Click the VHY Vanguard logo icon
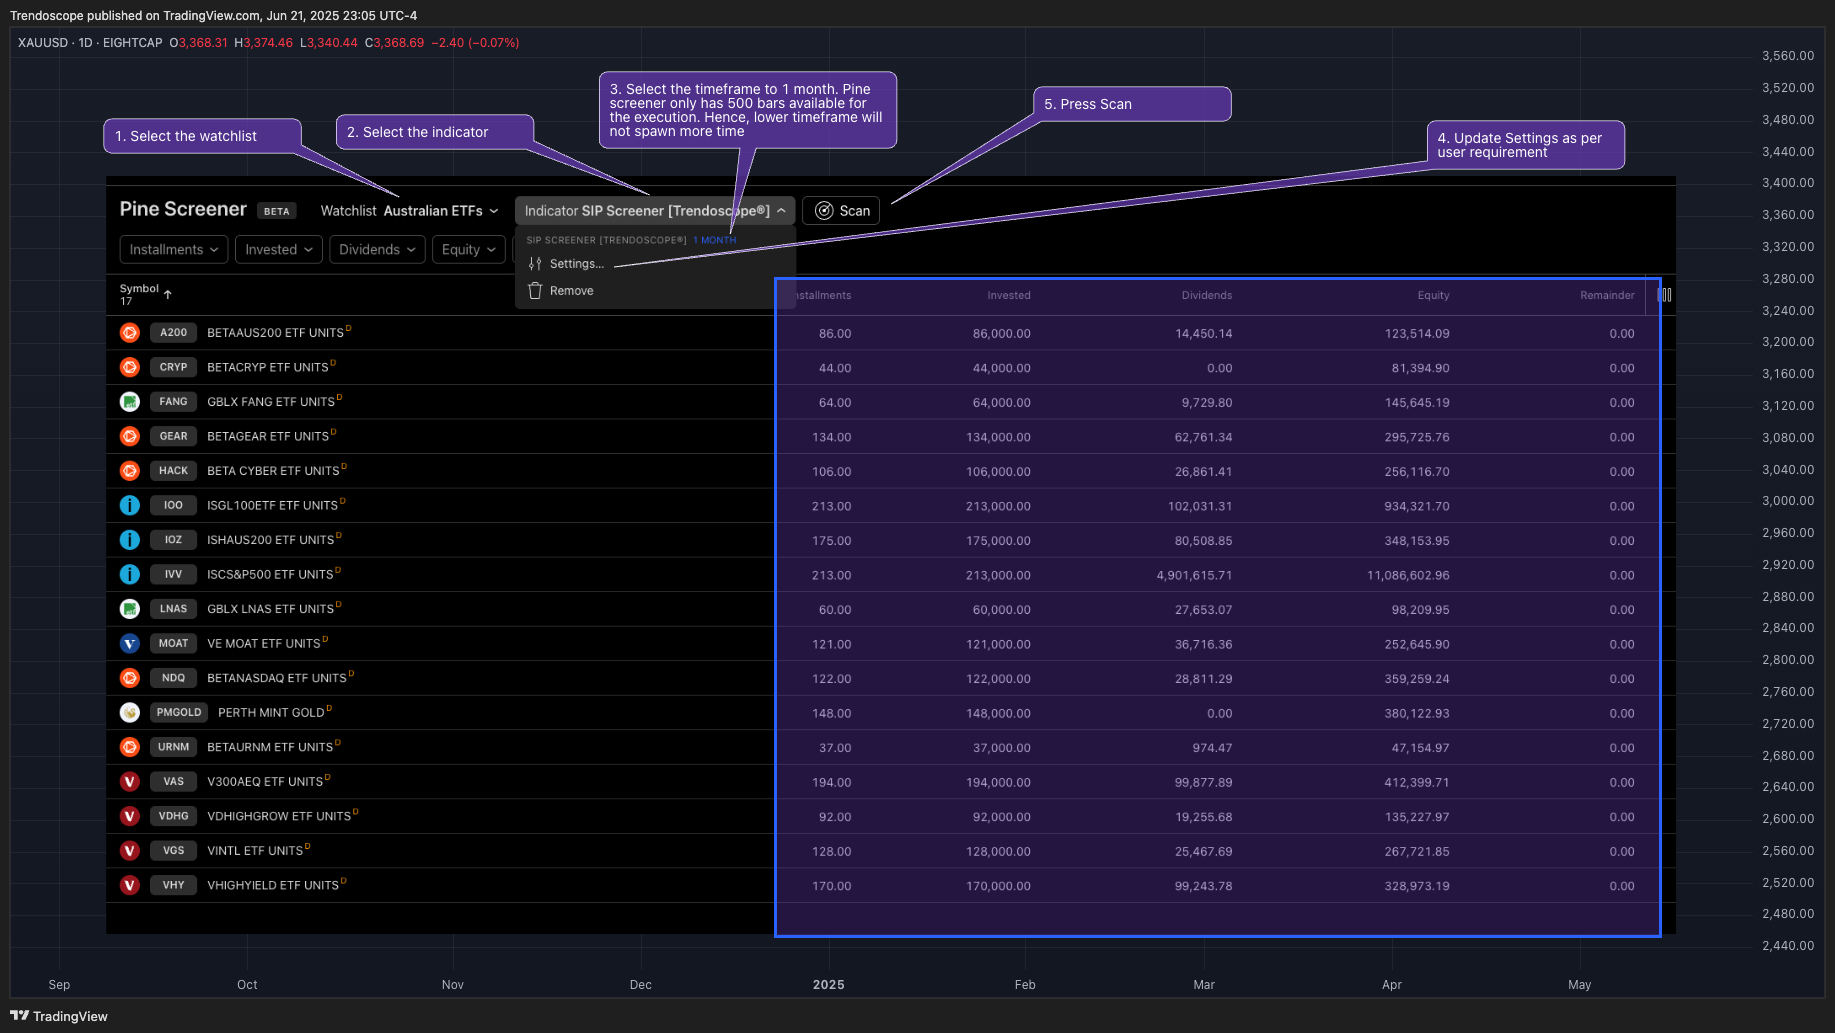Image resolution: width=1835 pixels, height=1033 pixels. tap(130, 885)
